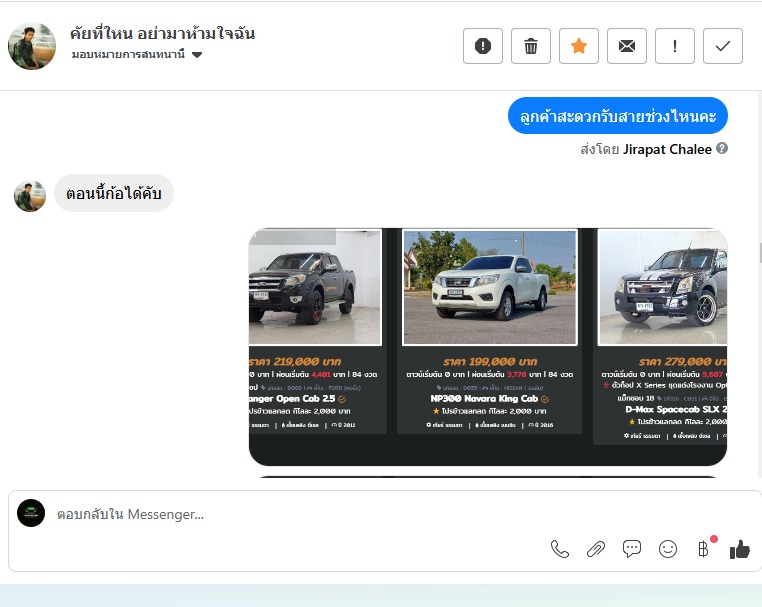Click price 199,000 baht text
Viewport: 762px width, 607px height.
pyautogui.click(x=490, y=362)
